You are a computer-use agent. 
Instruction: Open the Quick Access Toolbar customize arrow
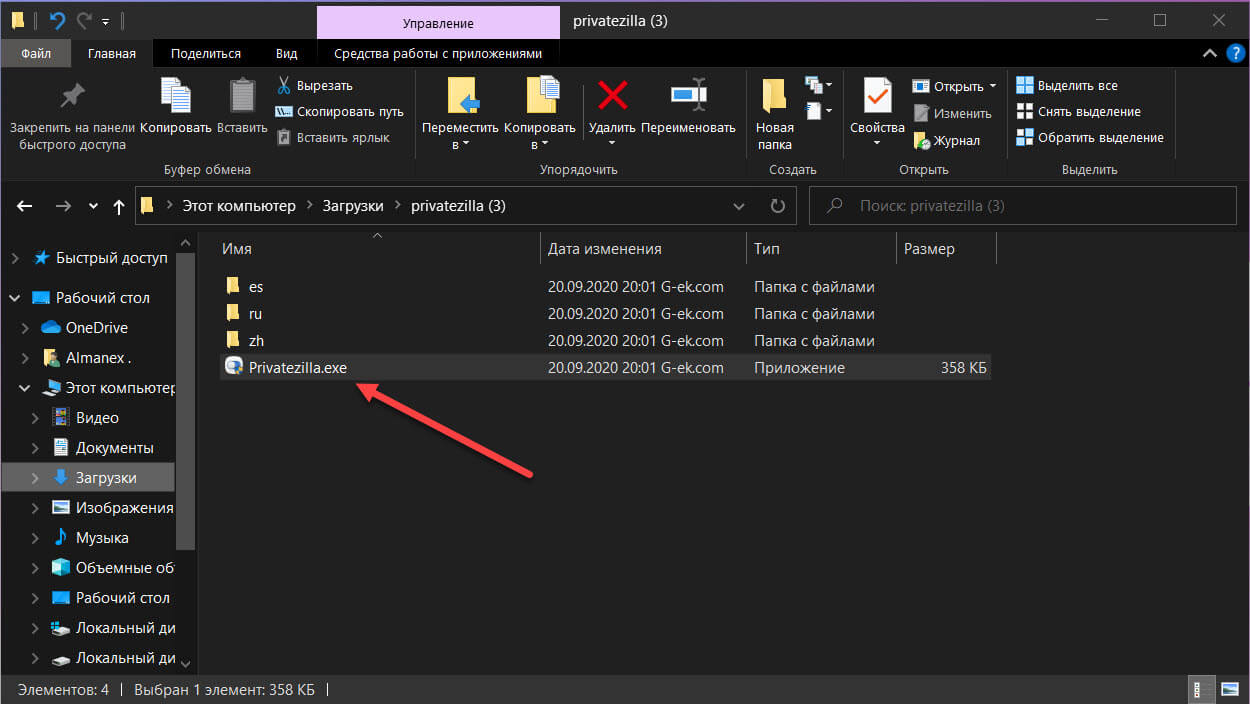tap(105, 21)
